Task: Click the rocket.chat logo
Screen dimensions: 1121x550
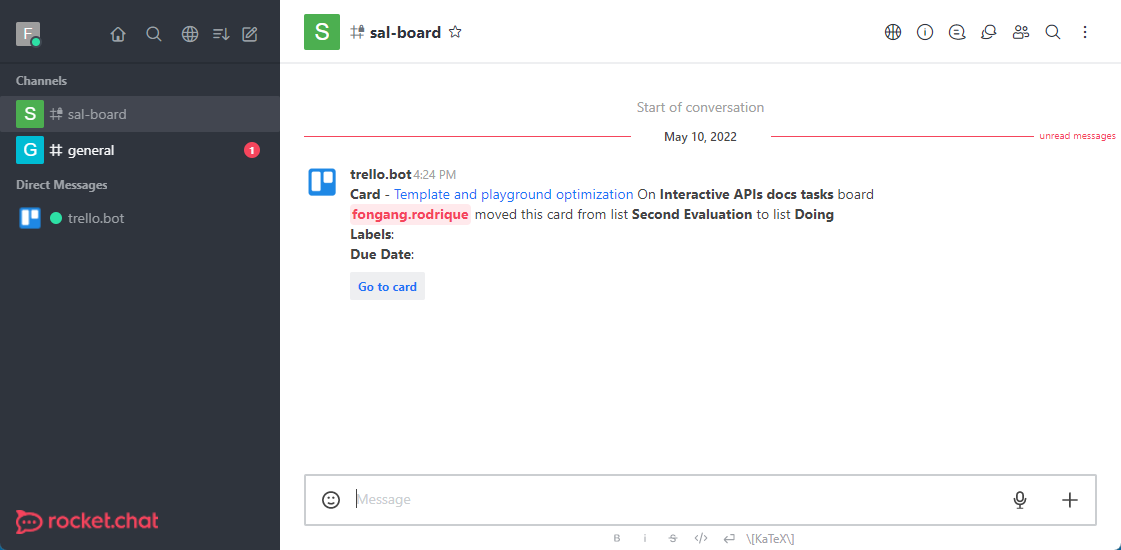Action: pyautogui.click(x=87, y=521)
